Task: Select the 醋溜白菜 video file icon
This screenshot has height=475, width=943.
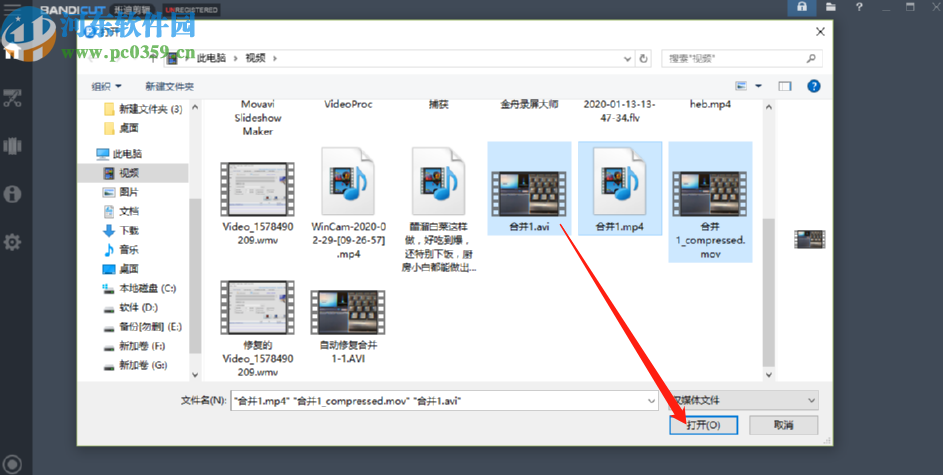Action: point(438,182)
